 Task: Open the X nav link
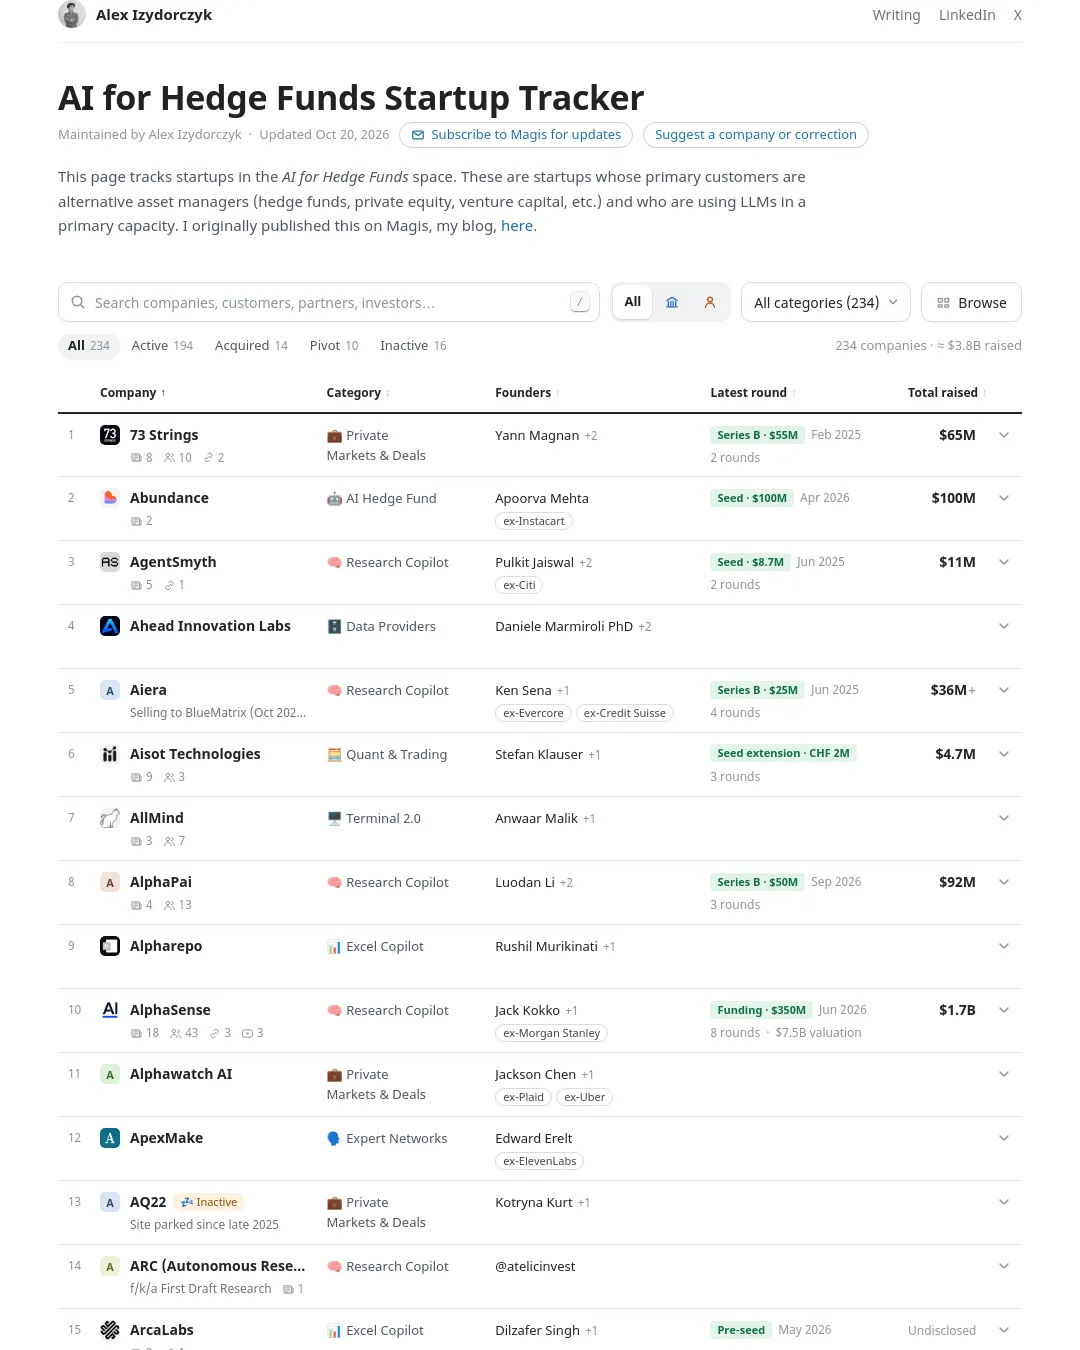click(1017, 15)
